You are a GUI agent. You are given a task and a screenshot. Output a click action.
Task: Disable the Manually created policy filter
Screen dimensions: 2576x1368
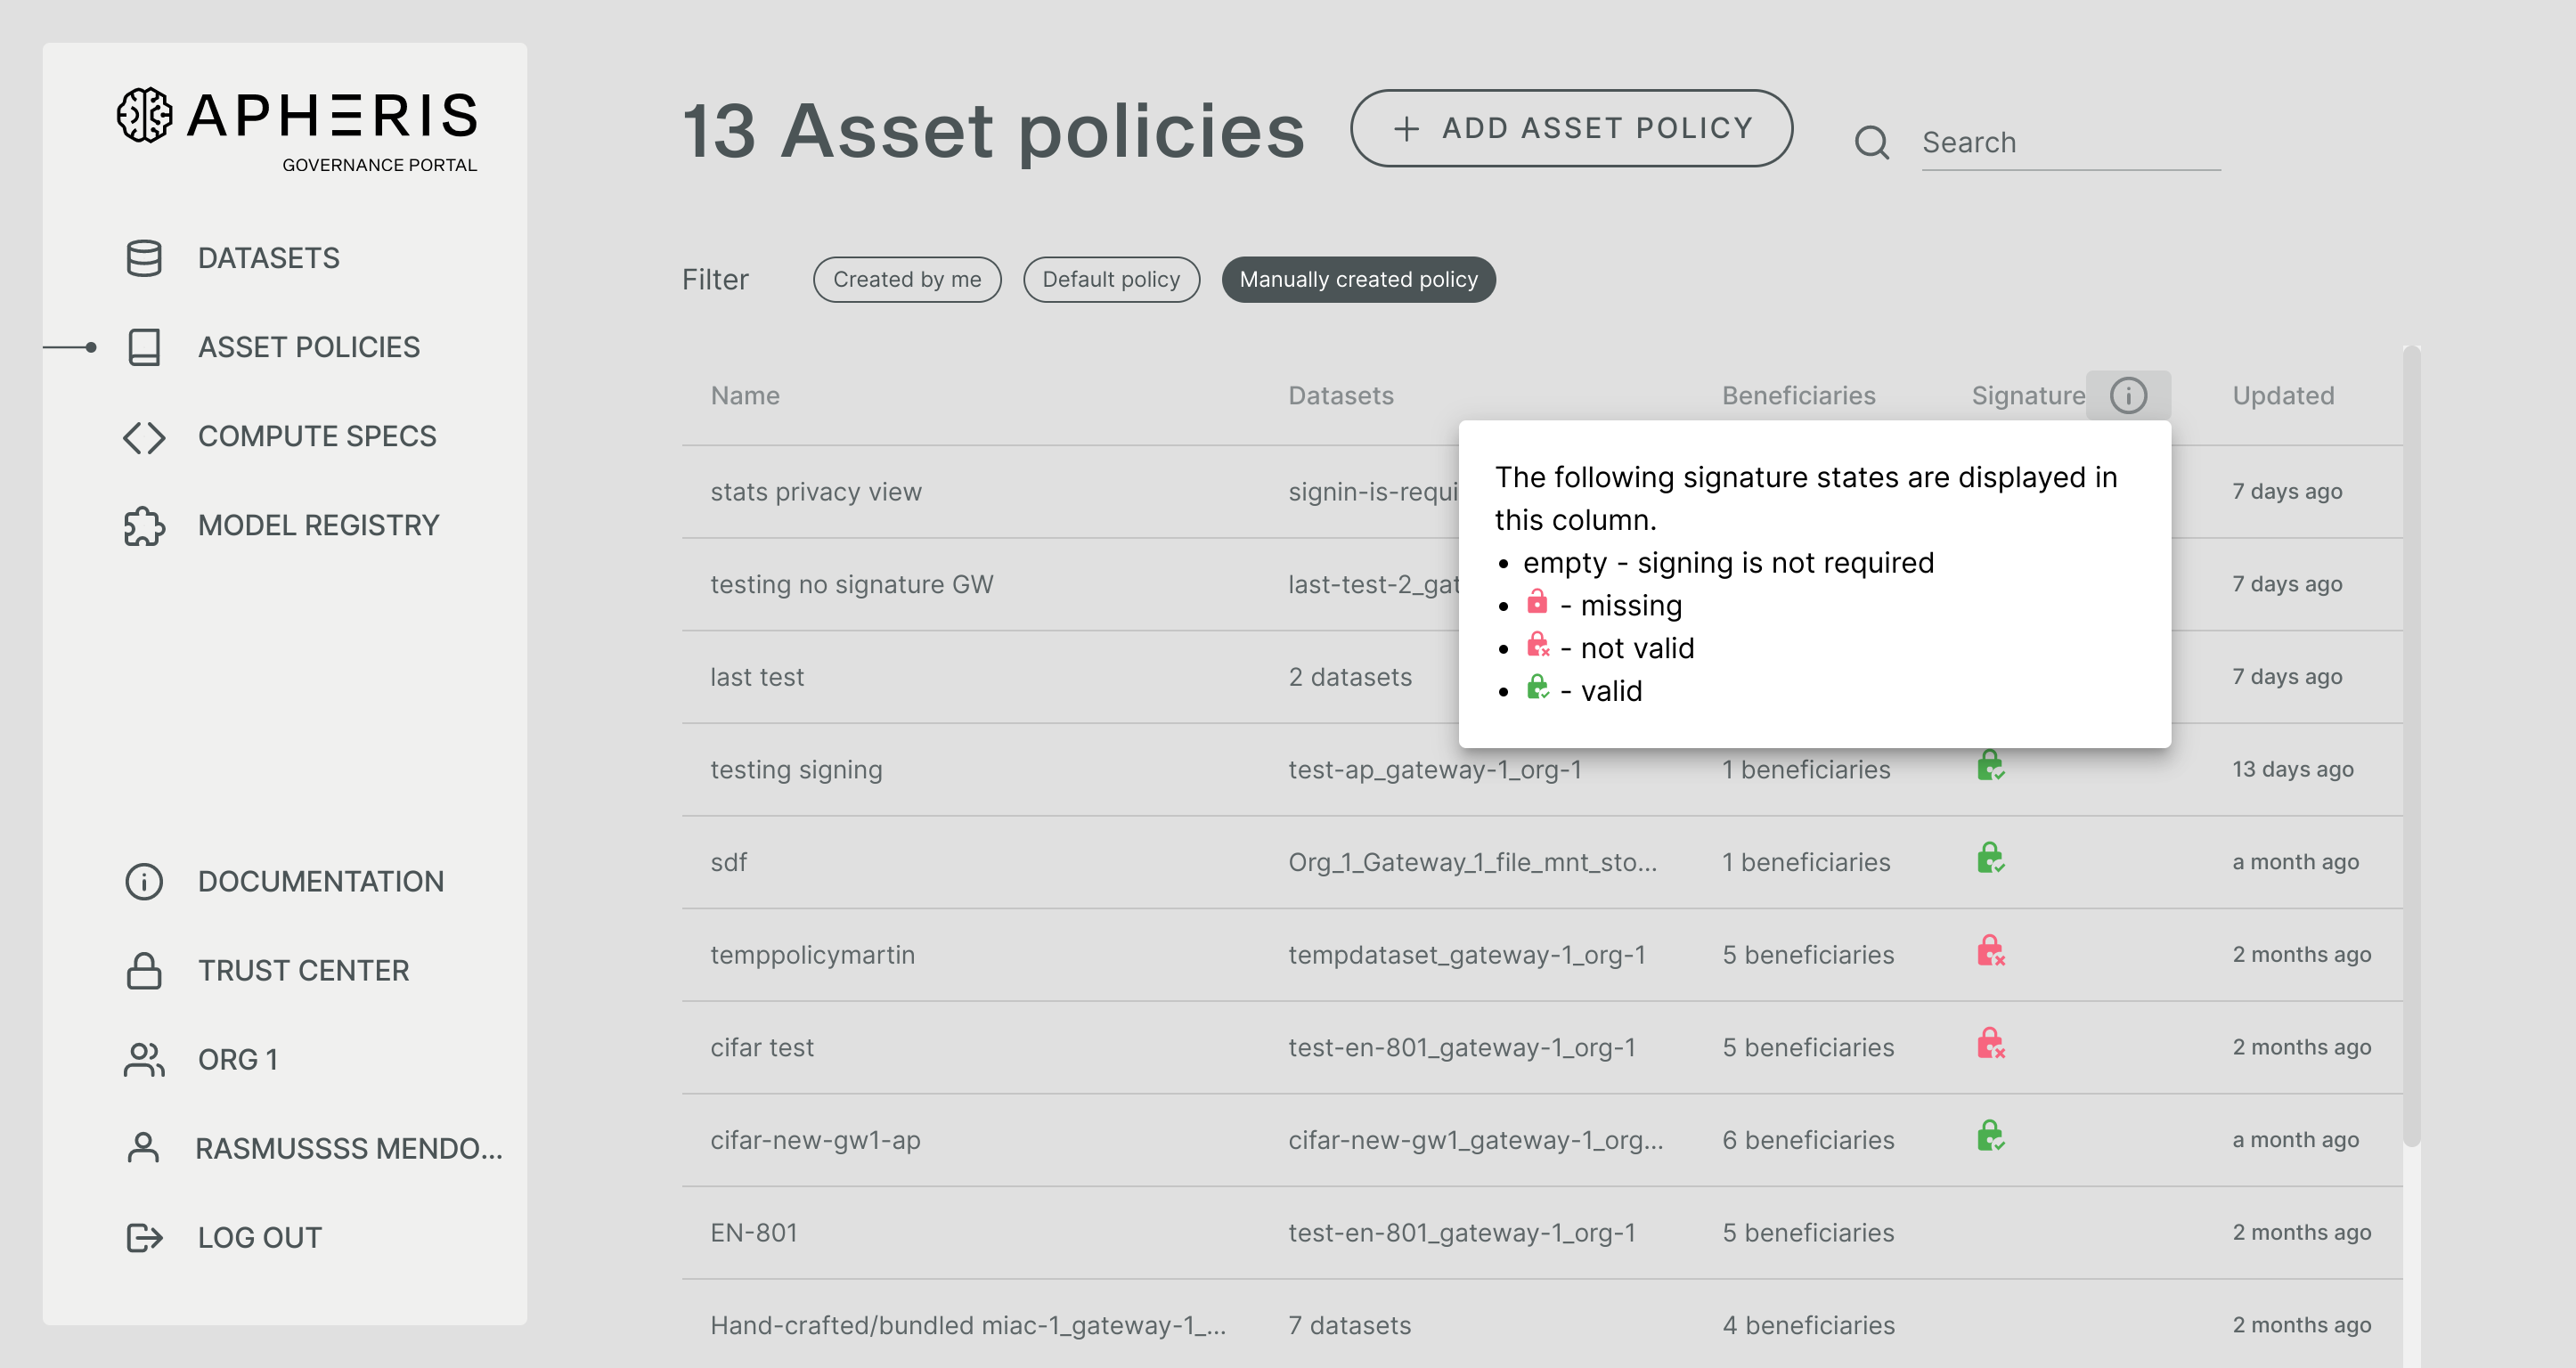coord(1358,279)
